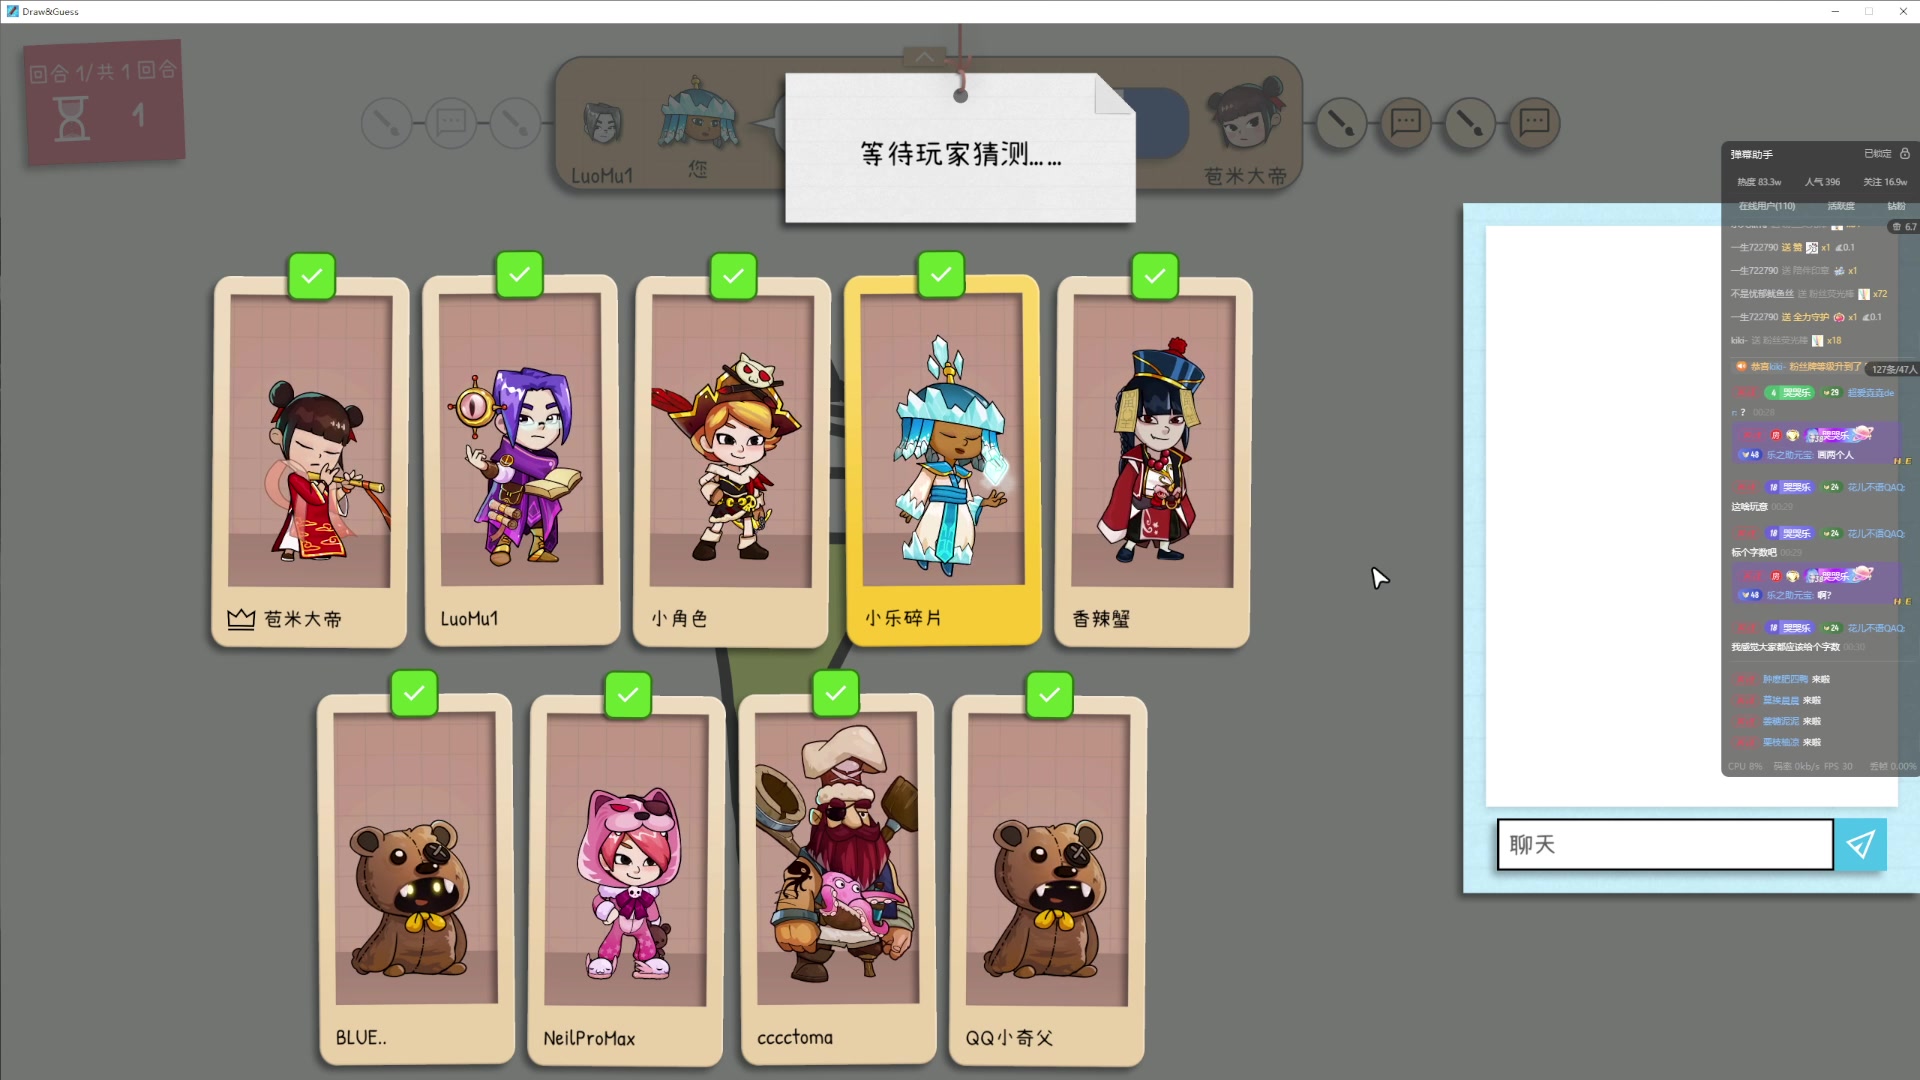1920x1080 pixels.
Task: Click the first brush step icon on left timeline
Action: click(x=386, y=124)
